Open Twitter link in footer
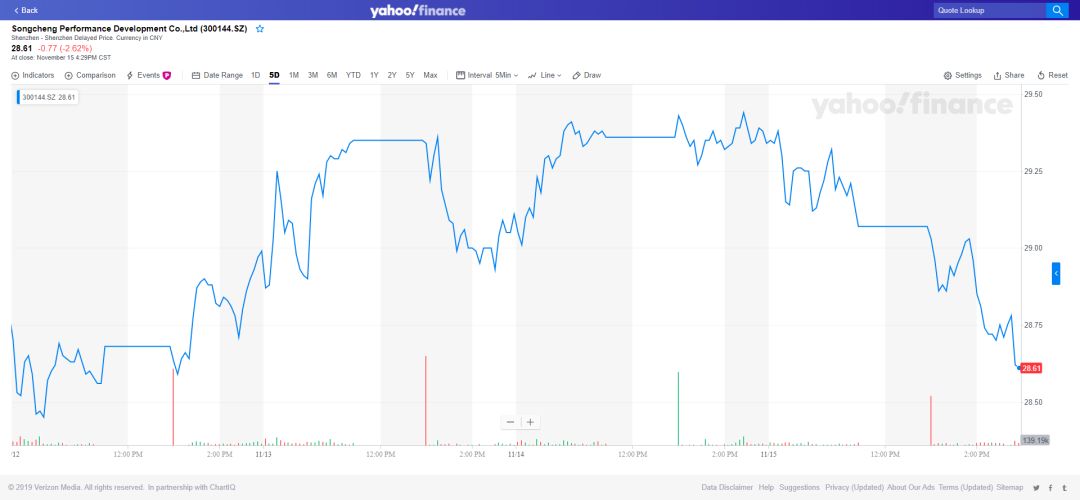1080x500 pixels. [x=1036, y=488]
